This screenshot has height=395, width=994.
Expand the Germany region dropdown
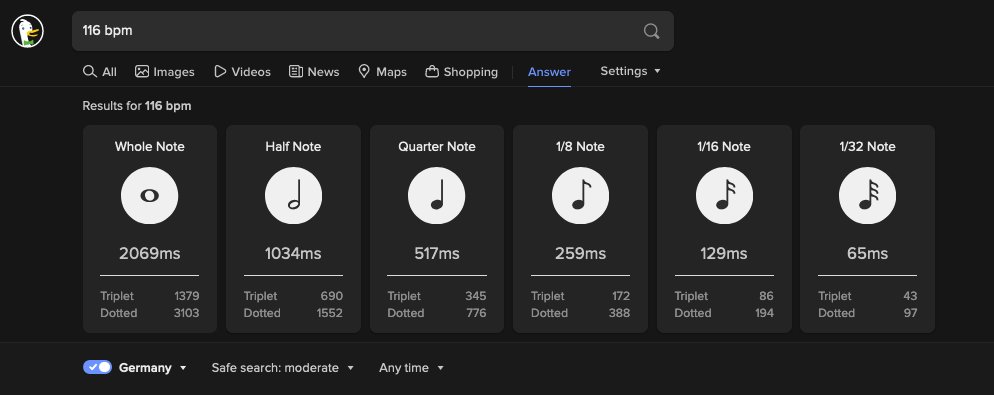click(153, 368)
